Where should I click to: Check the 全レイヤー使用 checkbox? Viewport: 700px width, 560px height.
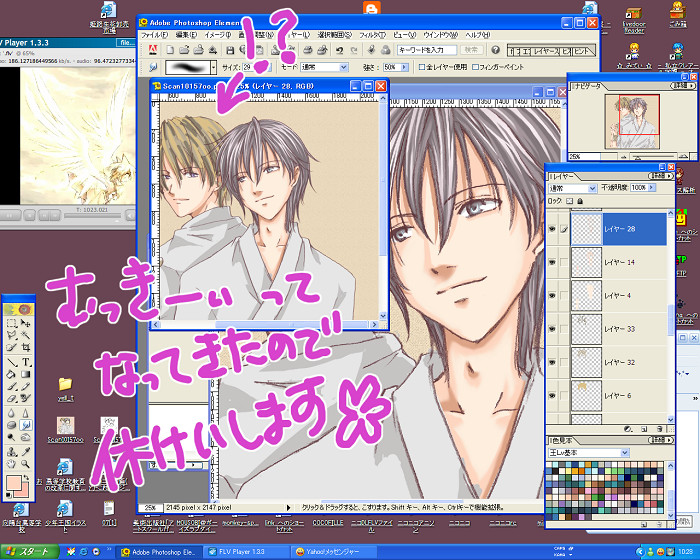point(421,67)
